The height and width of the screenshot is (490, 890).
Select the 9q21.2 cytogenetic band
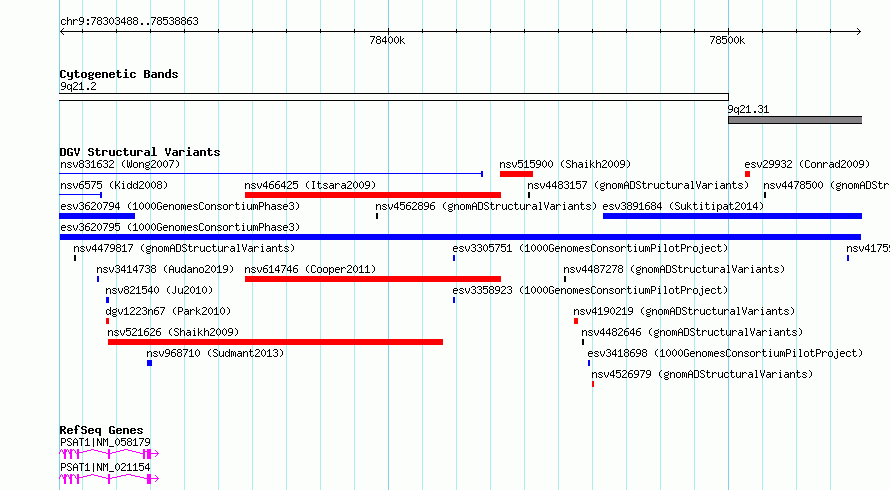pyautogui.click(x=394, y=97)
